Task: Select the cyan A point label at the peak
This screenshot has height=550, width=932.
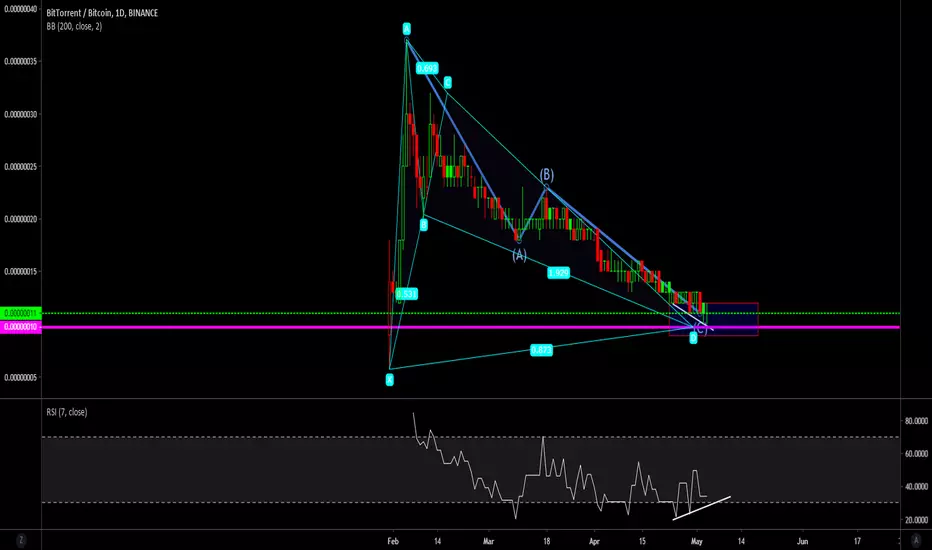Action: (x=407, y=29)
